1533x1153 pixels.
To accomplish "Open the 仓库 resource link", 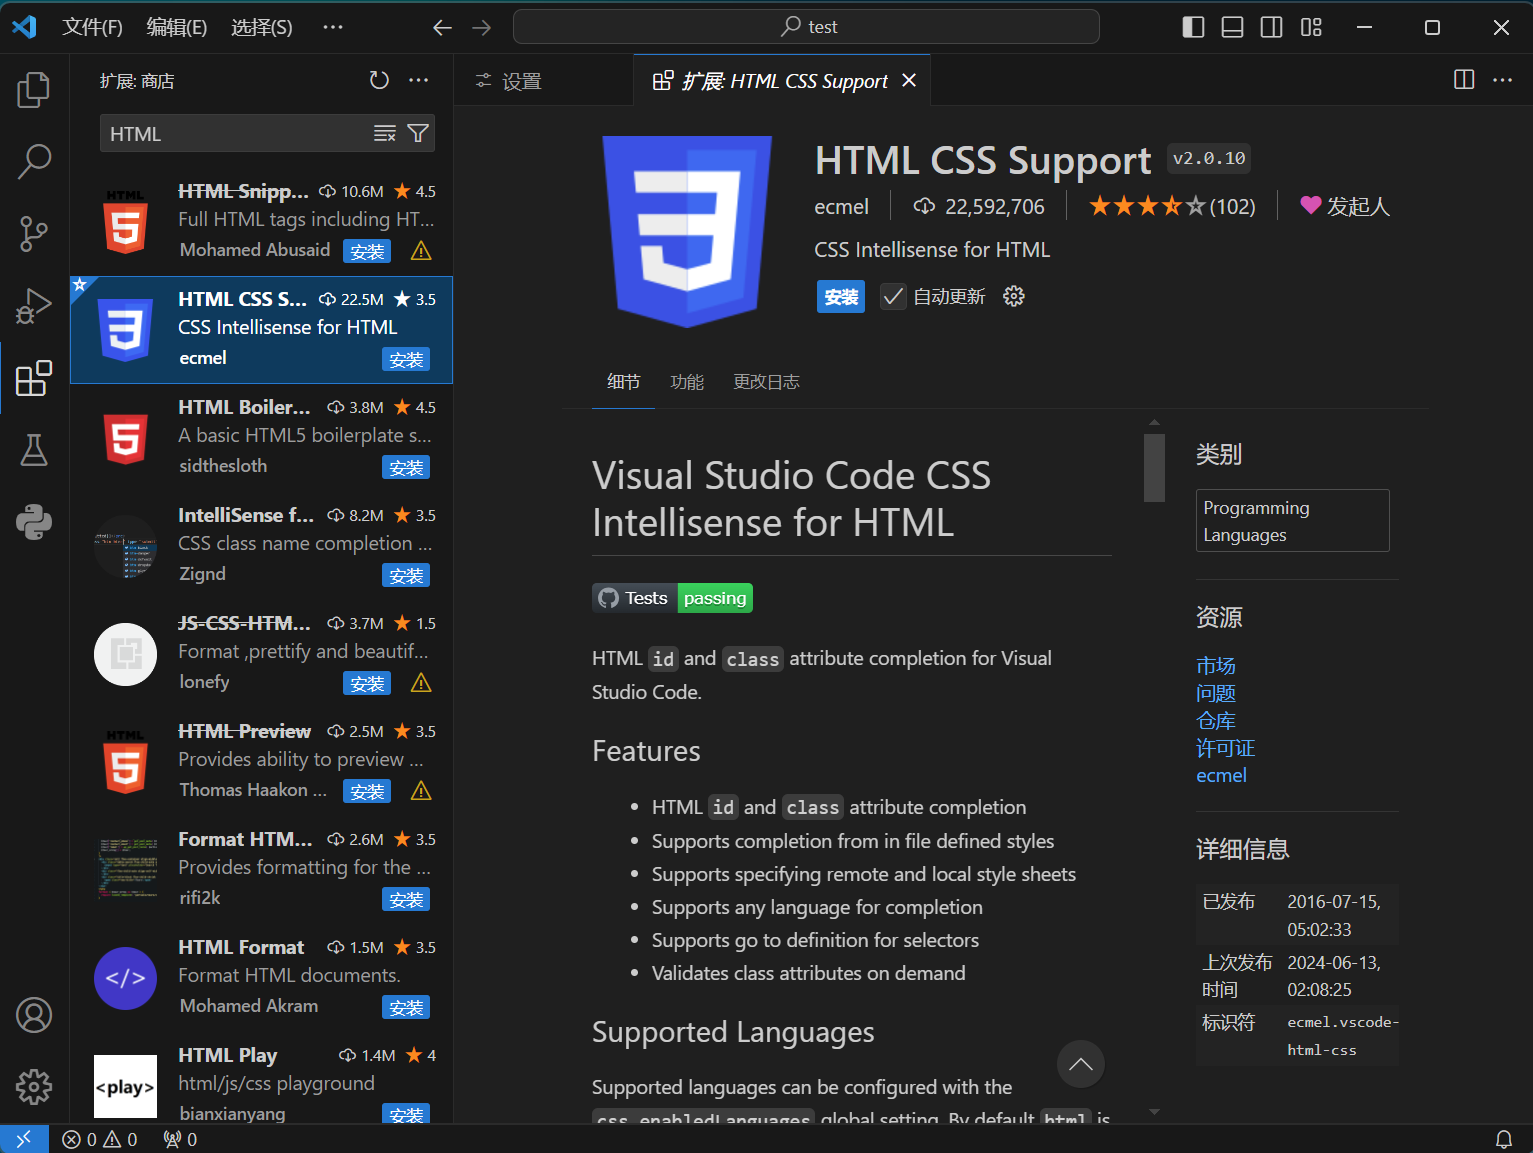I will click(x=1216, y=721).
